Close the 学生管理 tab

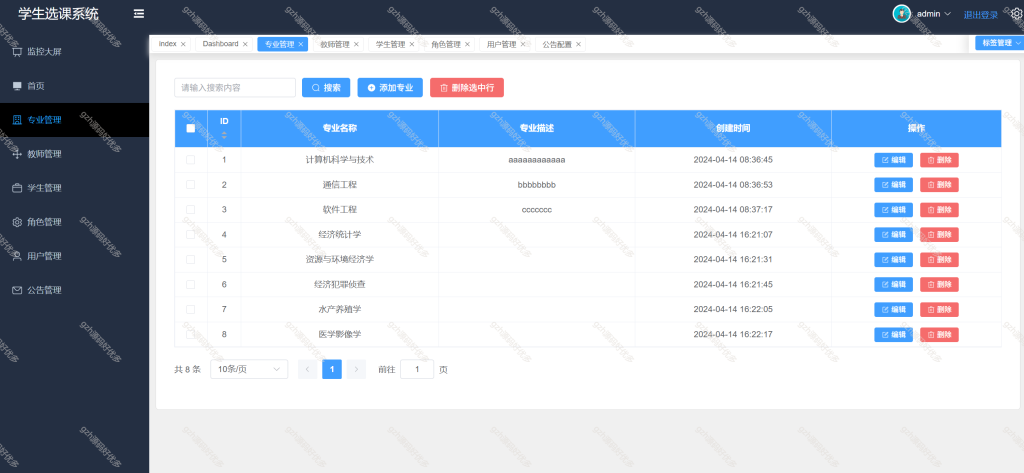pyautogui.click(x=411, y=44)
